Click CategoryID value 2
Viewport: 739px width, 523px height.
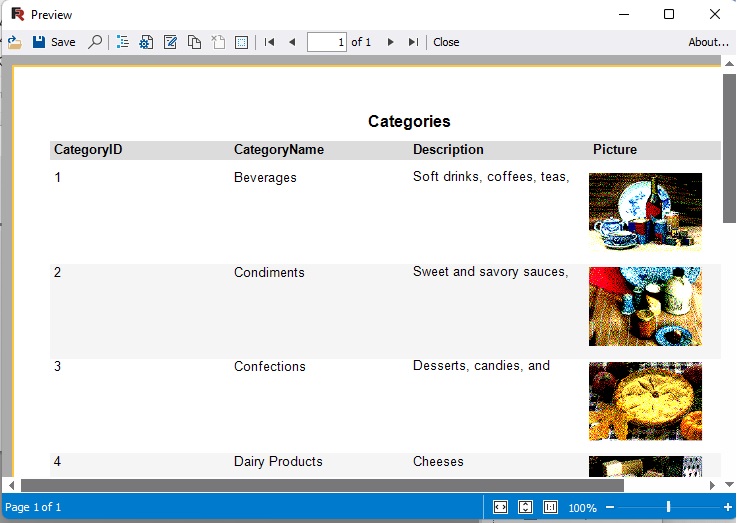[57, 272]
